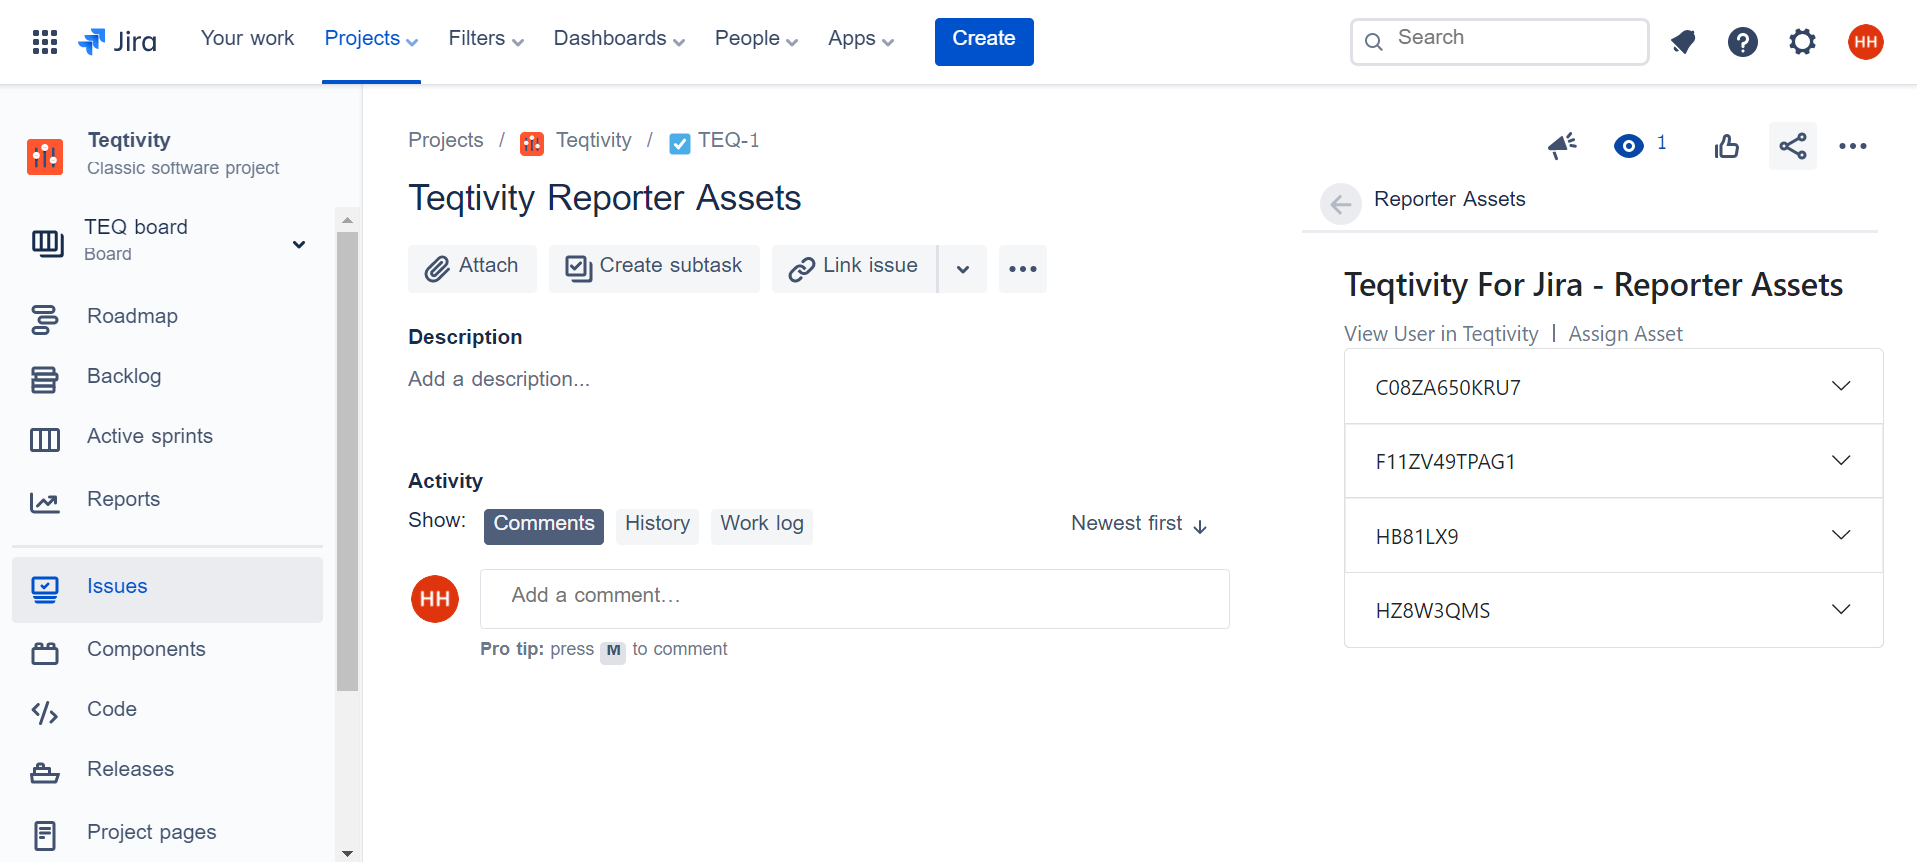Click the Create button
The width and height of the screenshot is (1917, 862).
tap(984, 42)
